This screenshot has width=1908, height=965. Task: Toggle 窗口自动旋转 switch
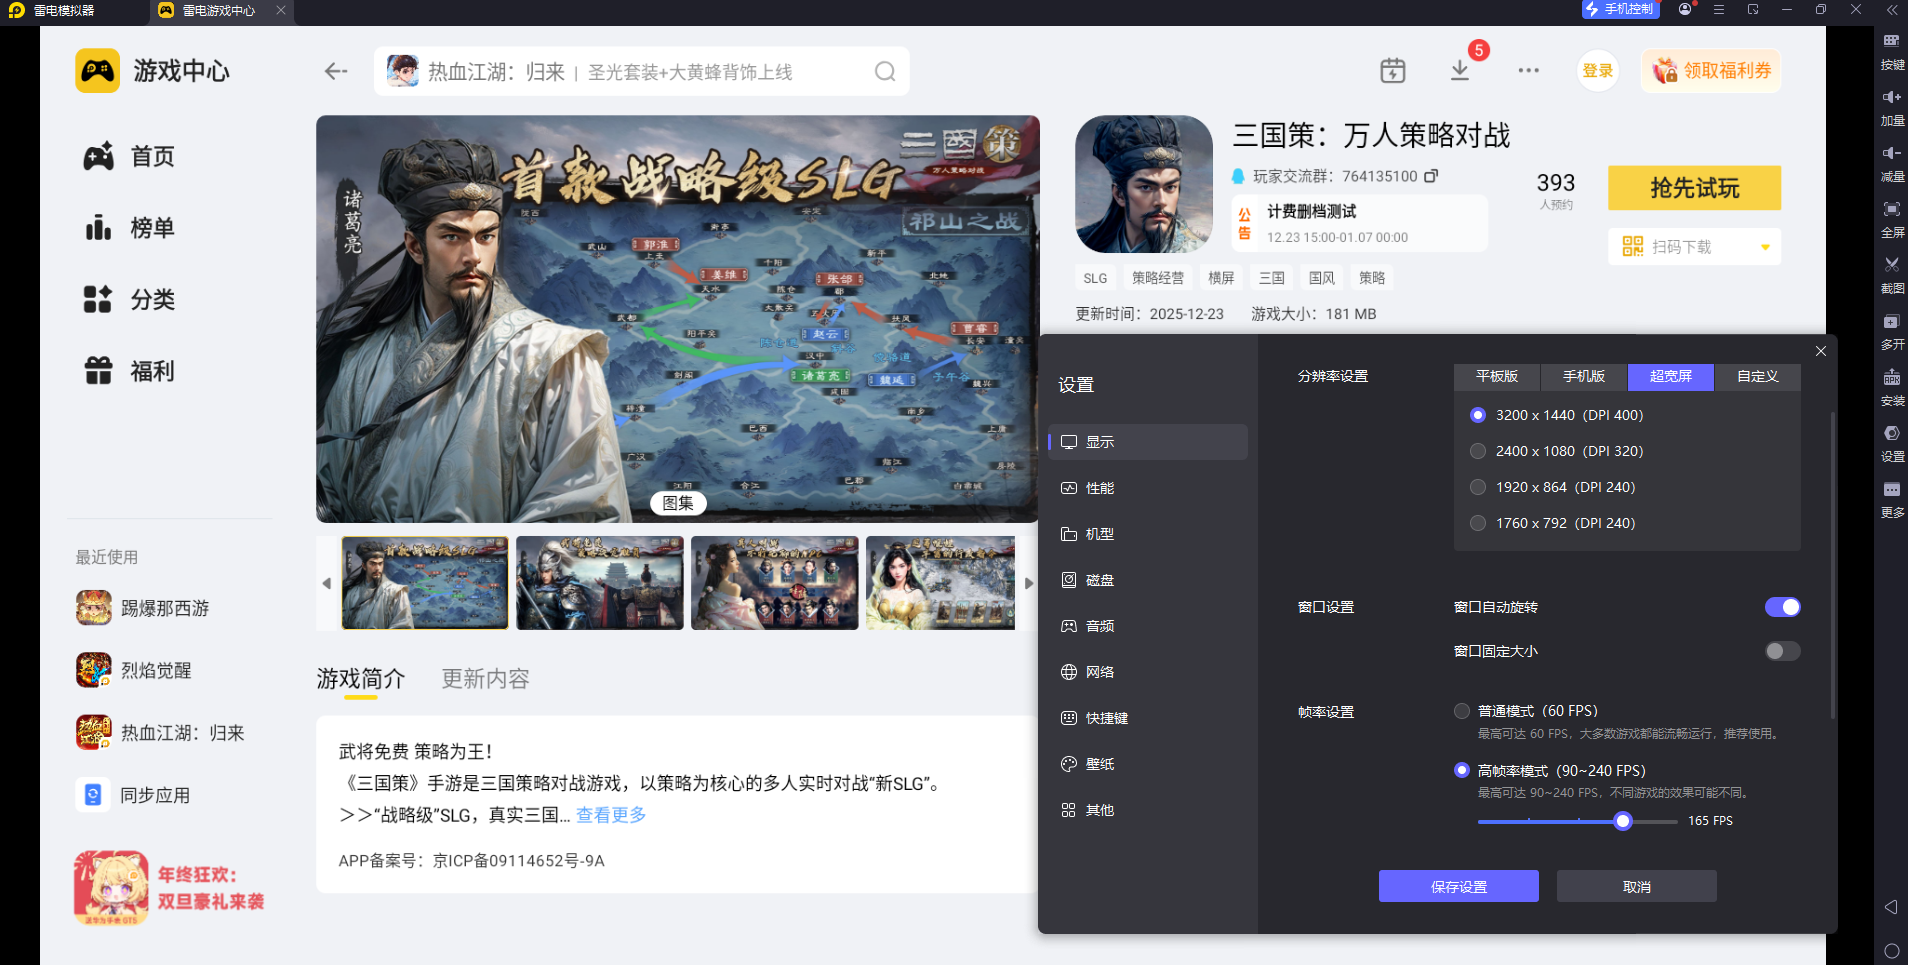[x=1782, y=607]
